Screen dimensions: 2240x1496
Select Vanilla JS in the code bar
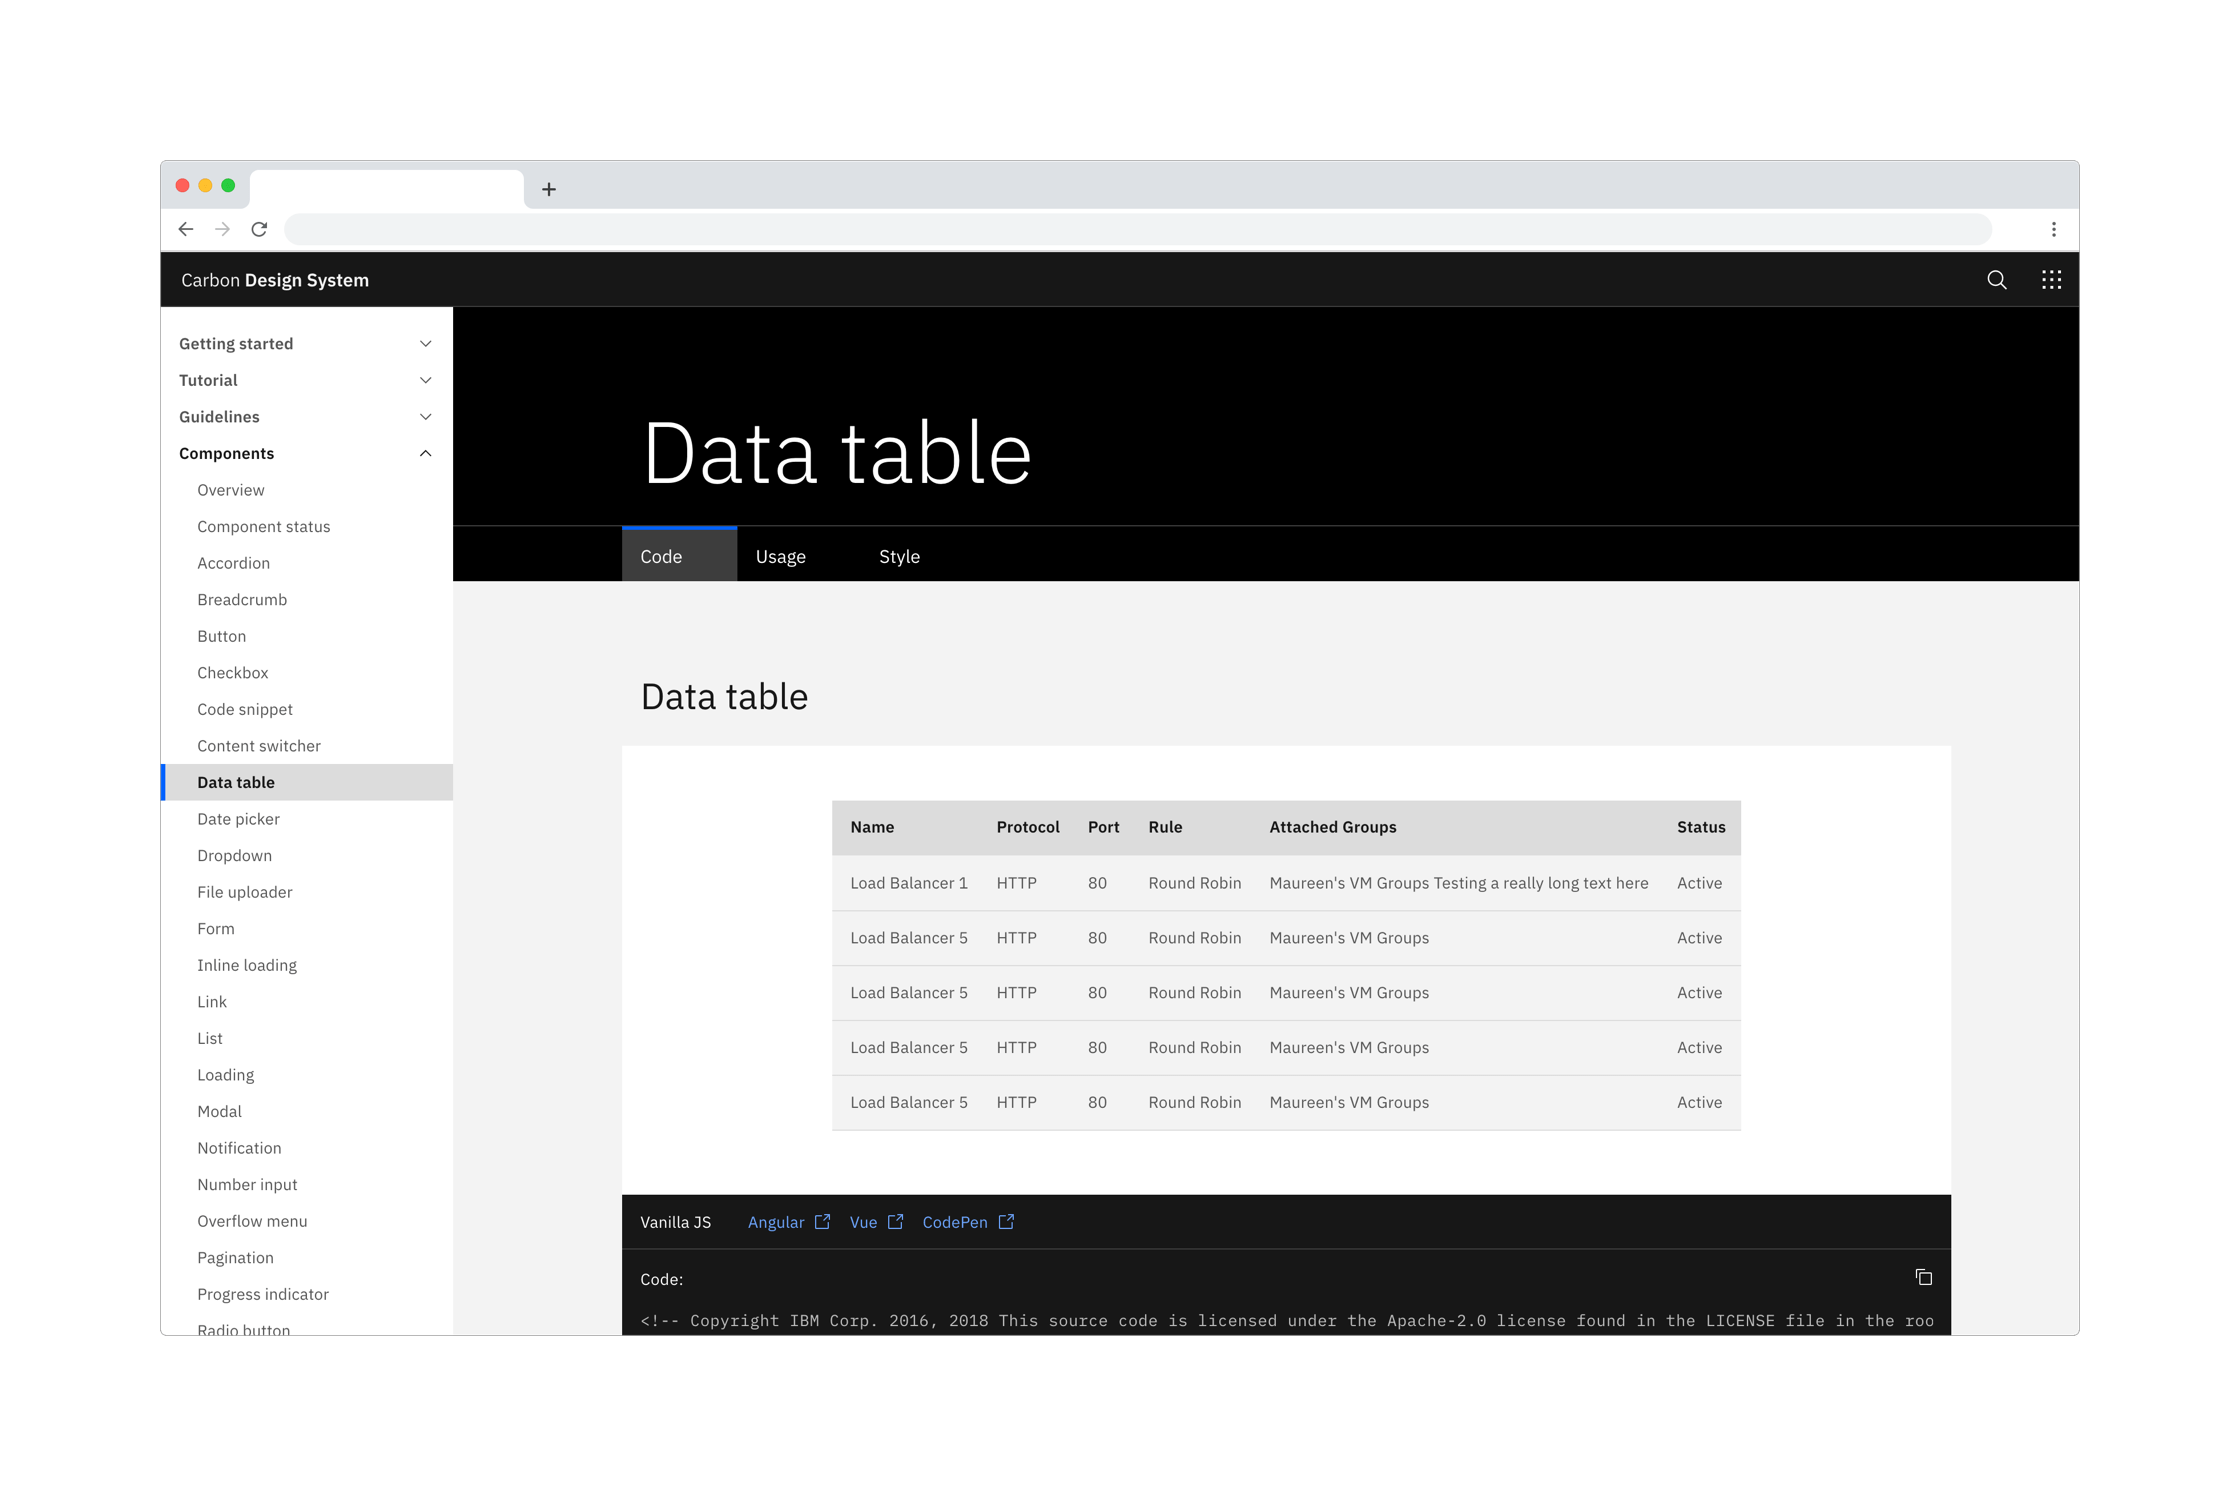676,1221
